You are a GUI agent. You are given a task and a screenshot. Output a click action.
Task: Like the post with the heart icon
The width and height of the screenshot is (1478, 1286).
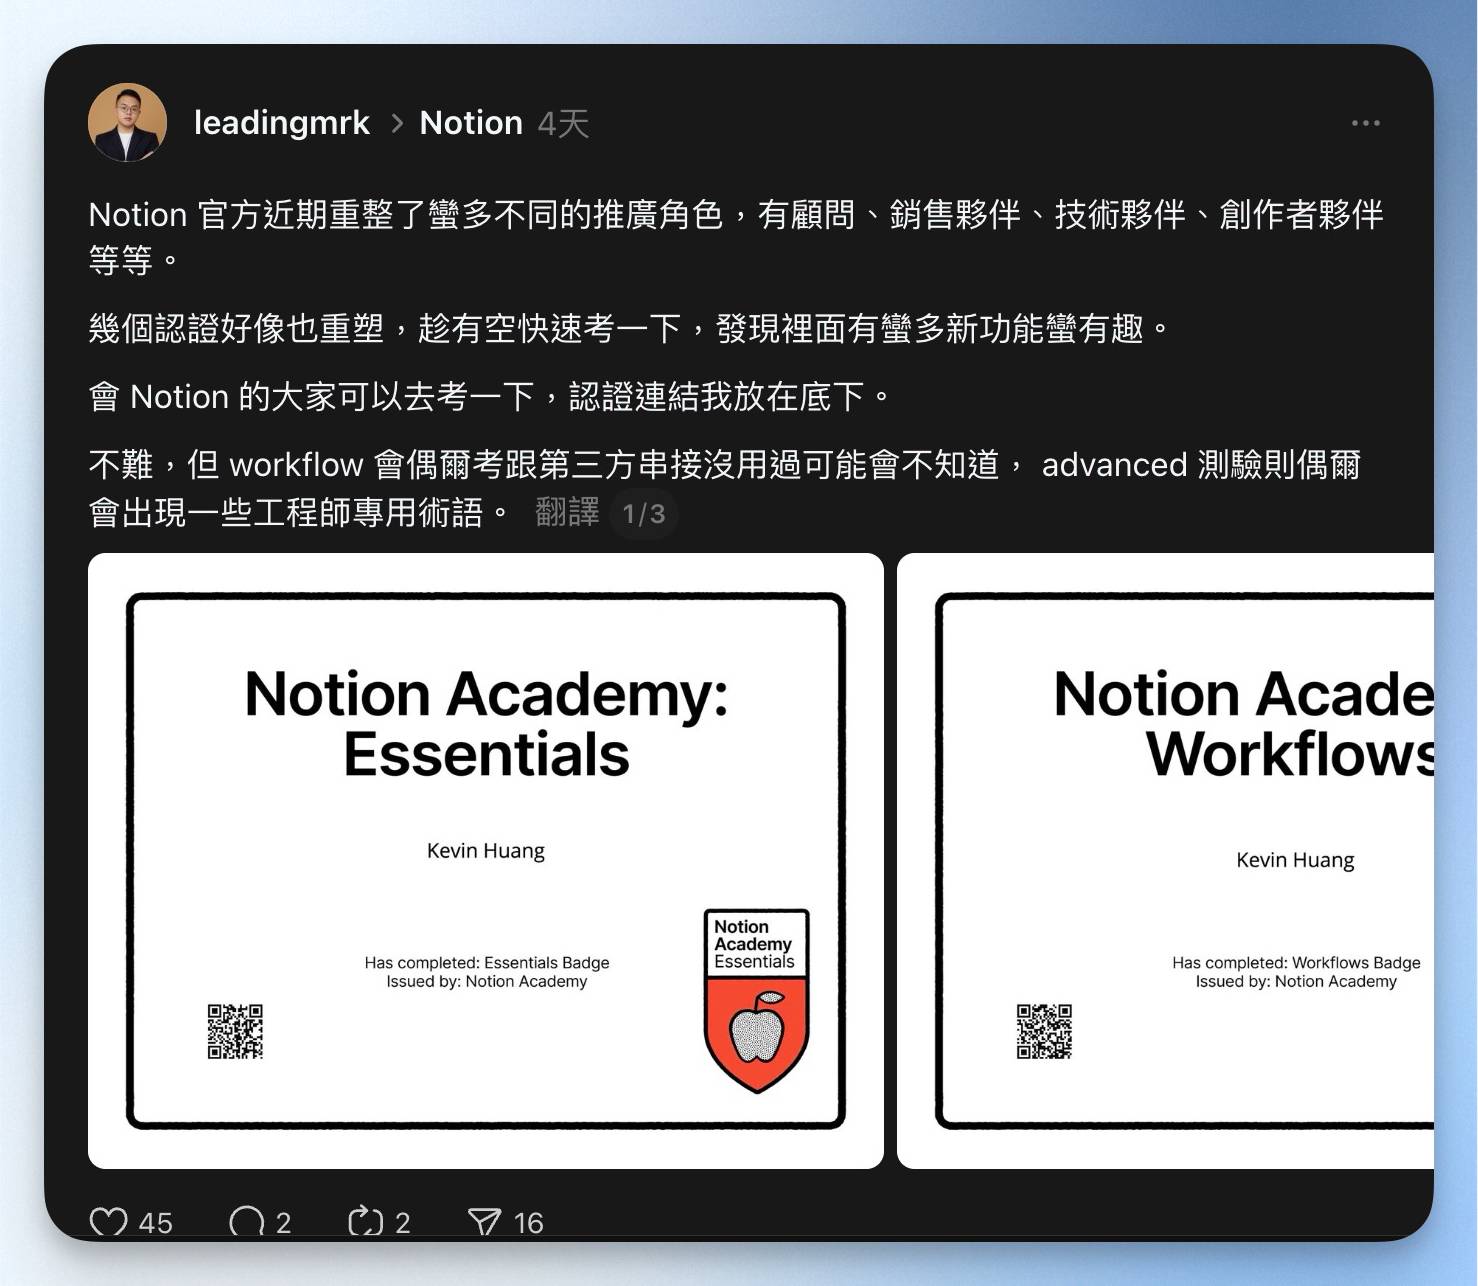[x=109, y=1222]
